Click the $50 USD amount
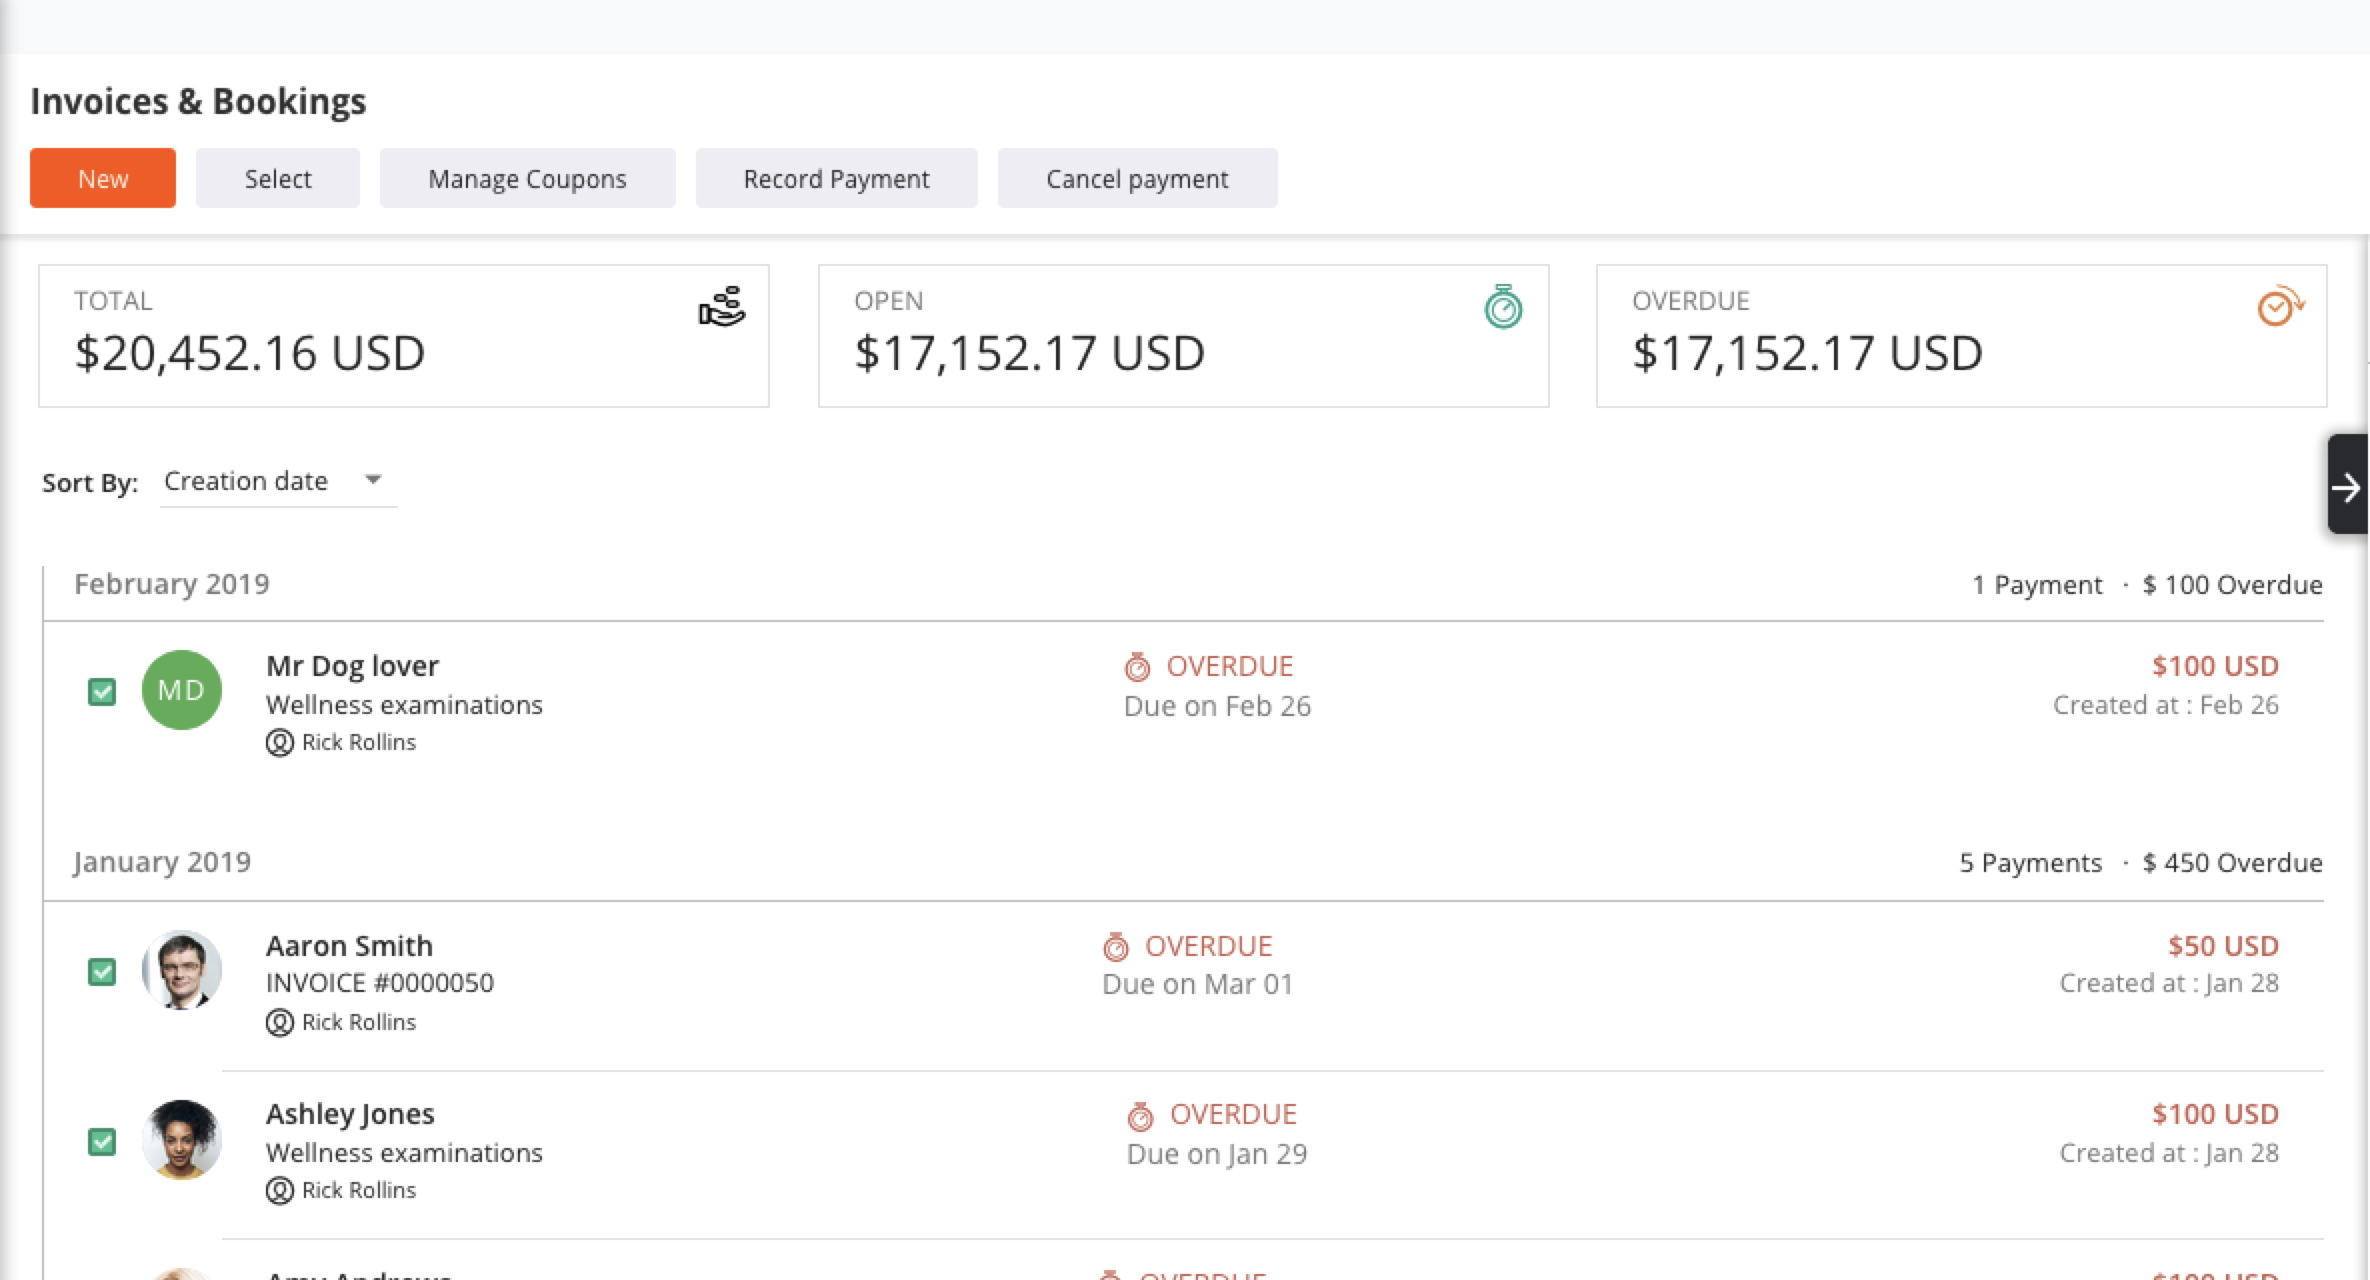 [2223, 946]
